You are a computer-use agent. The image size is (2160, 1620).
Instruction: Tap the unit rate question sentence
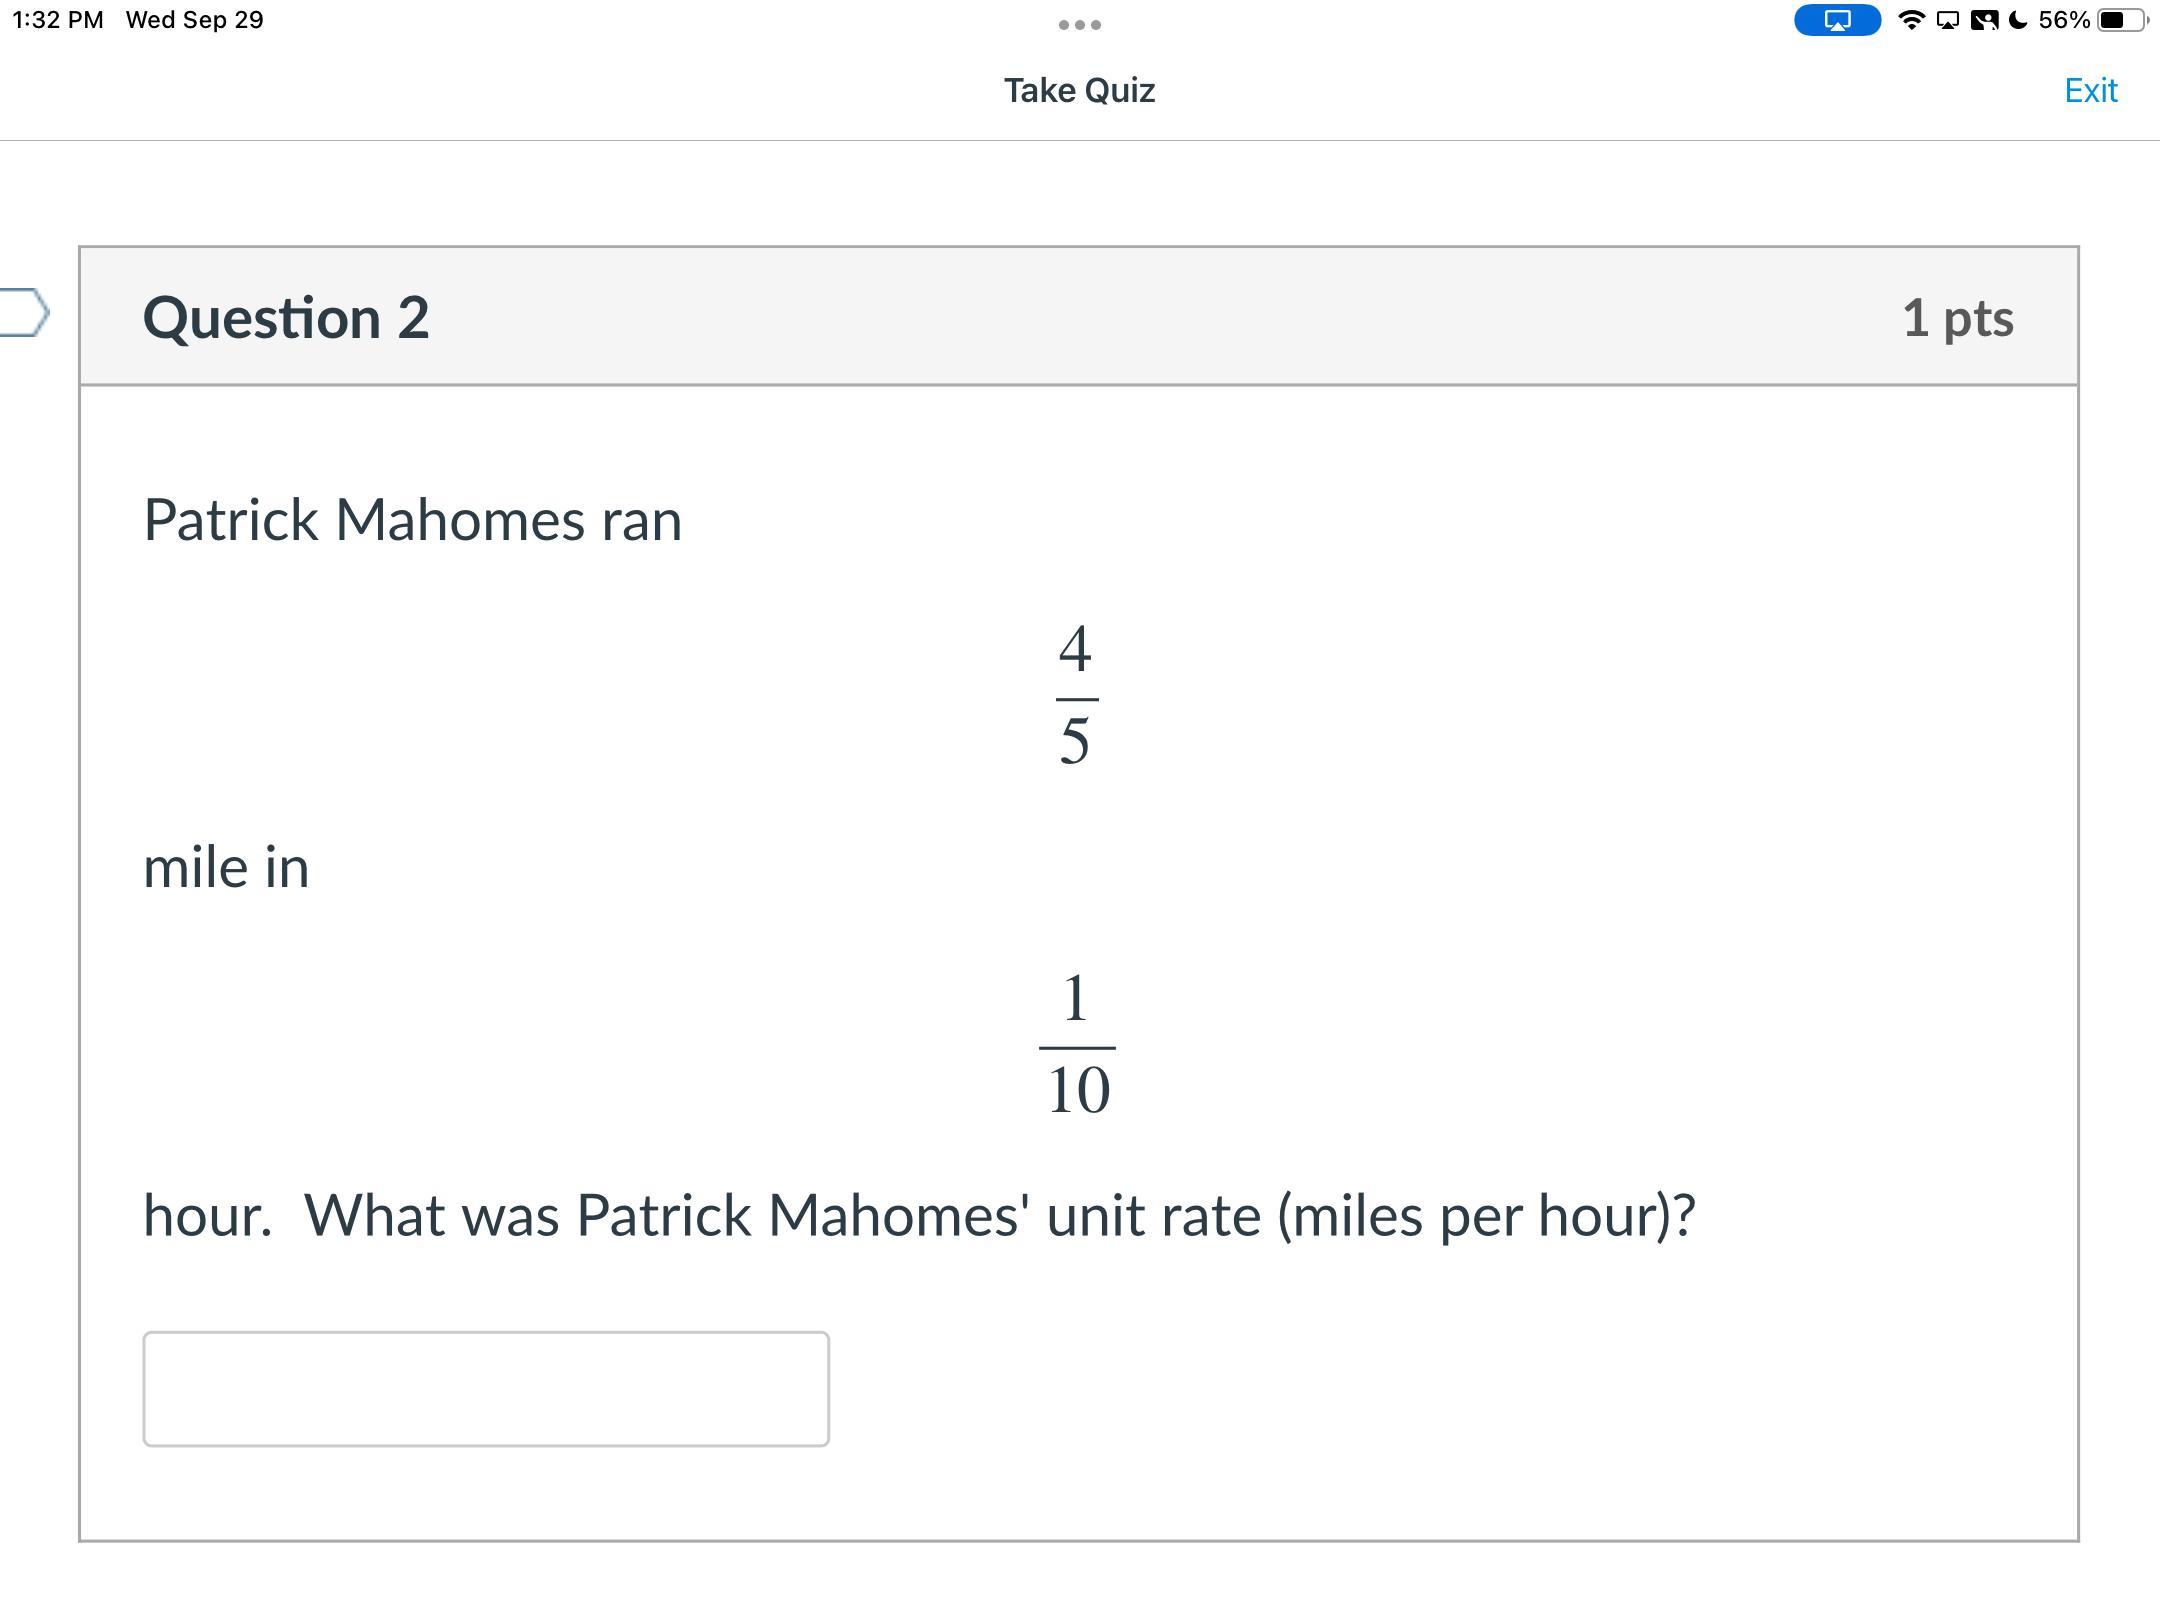pos(918,1216)
